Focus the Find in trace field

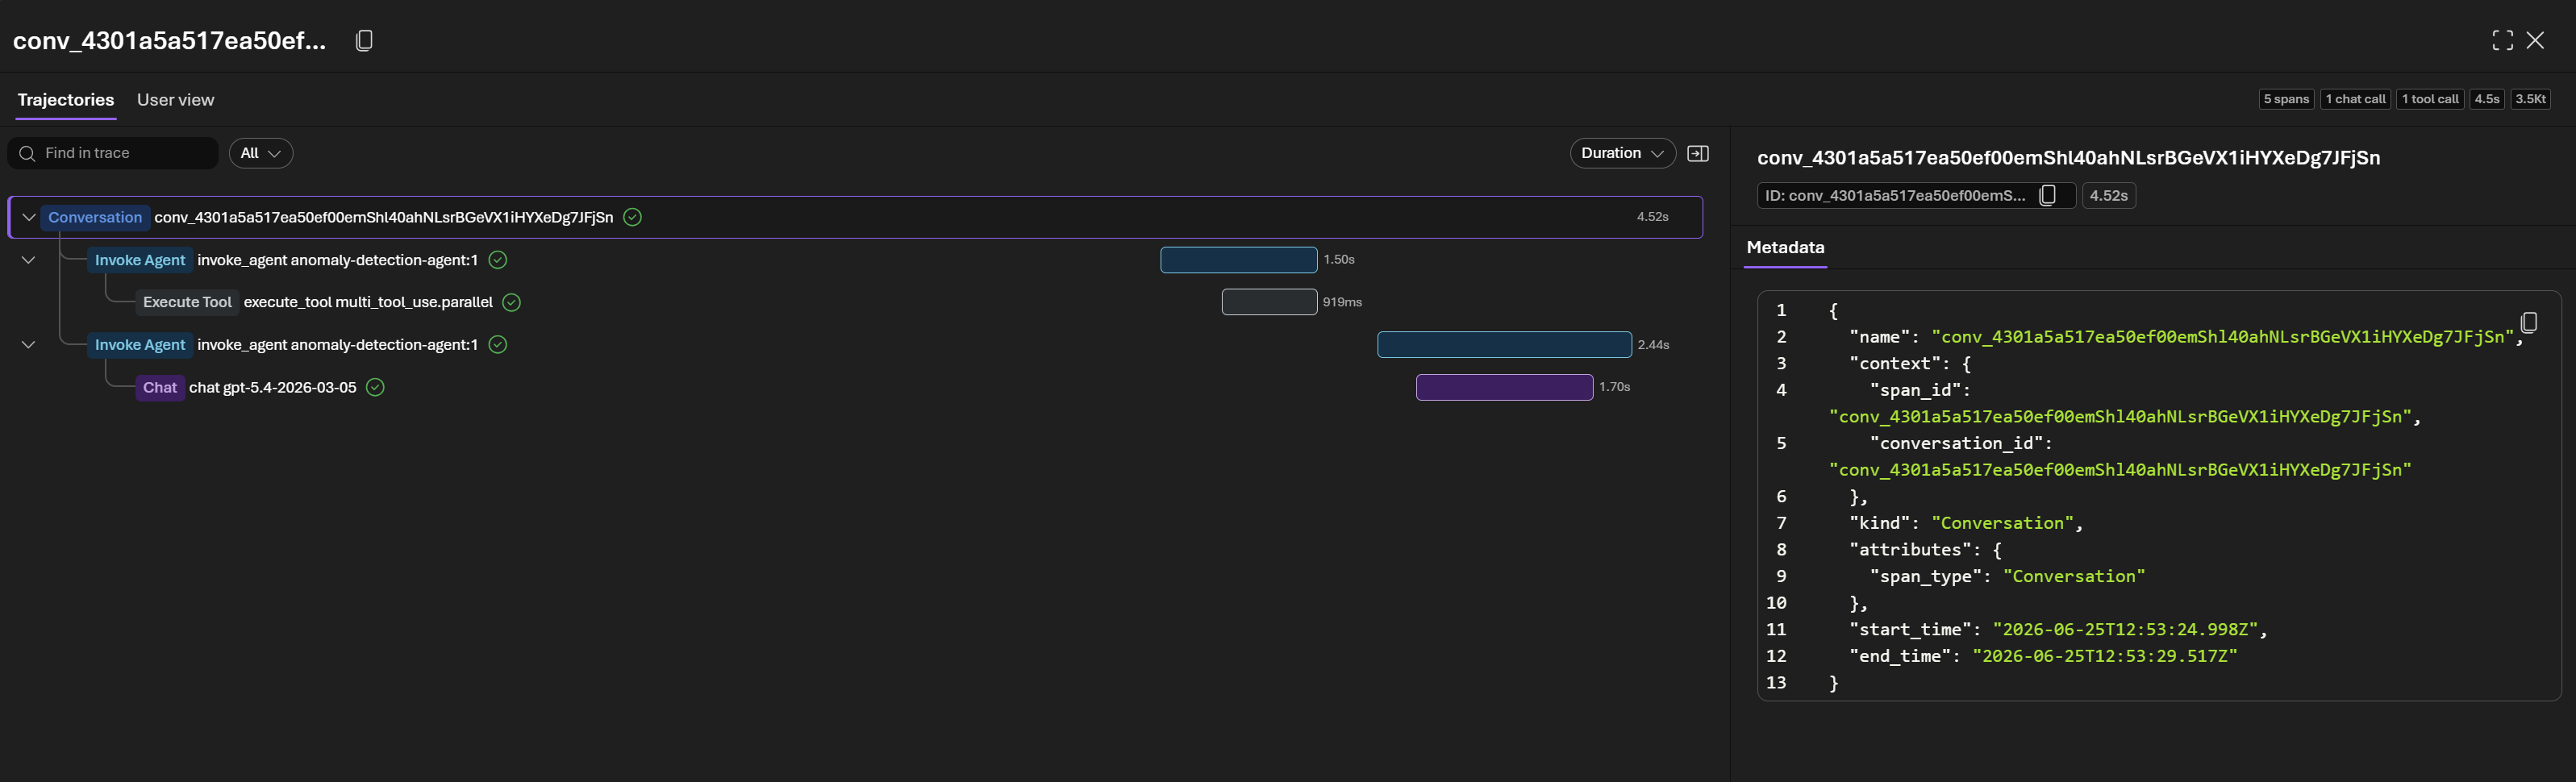[113, 153]
